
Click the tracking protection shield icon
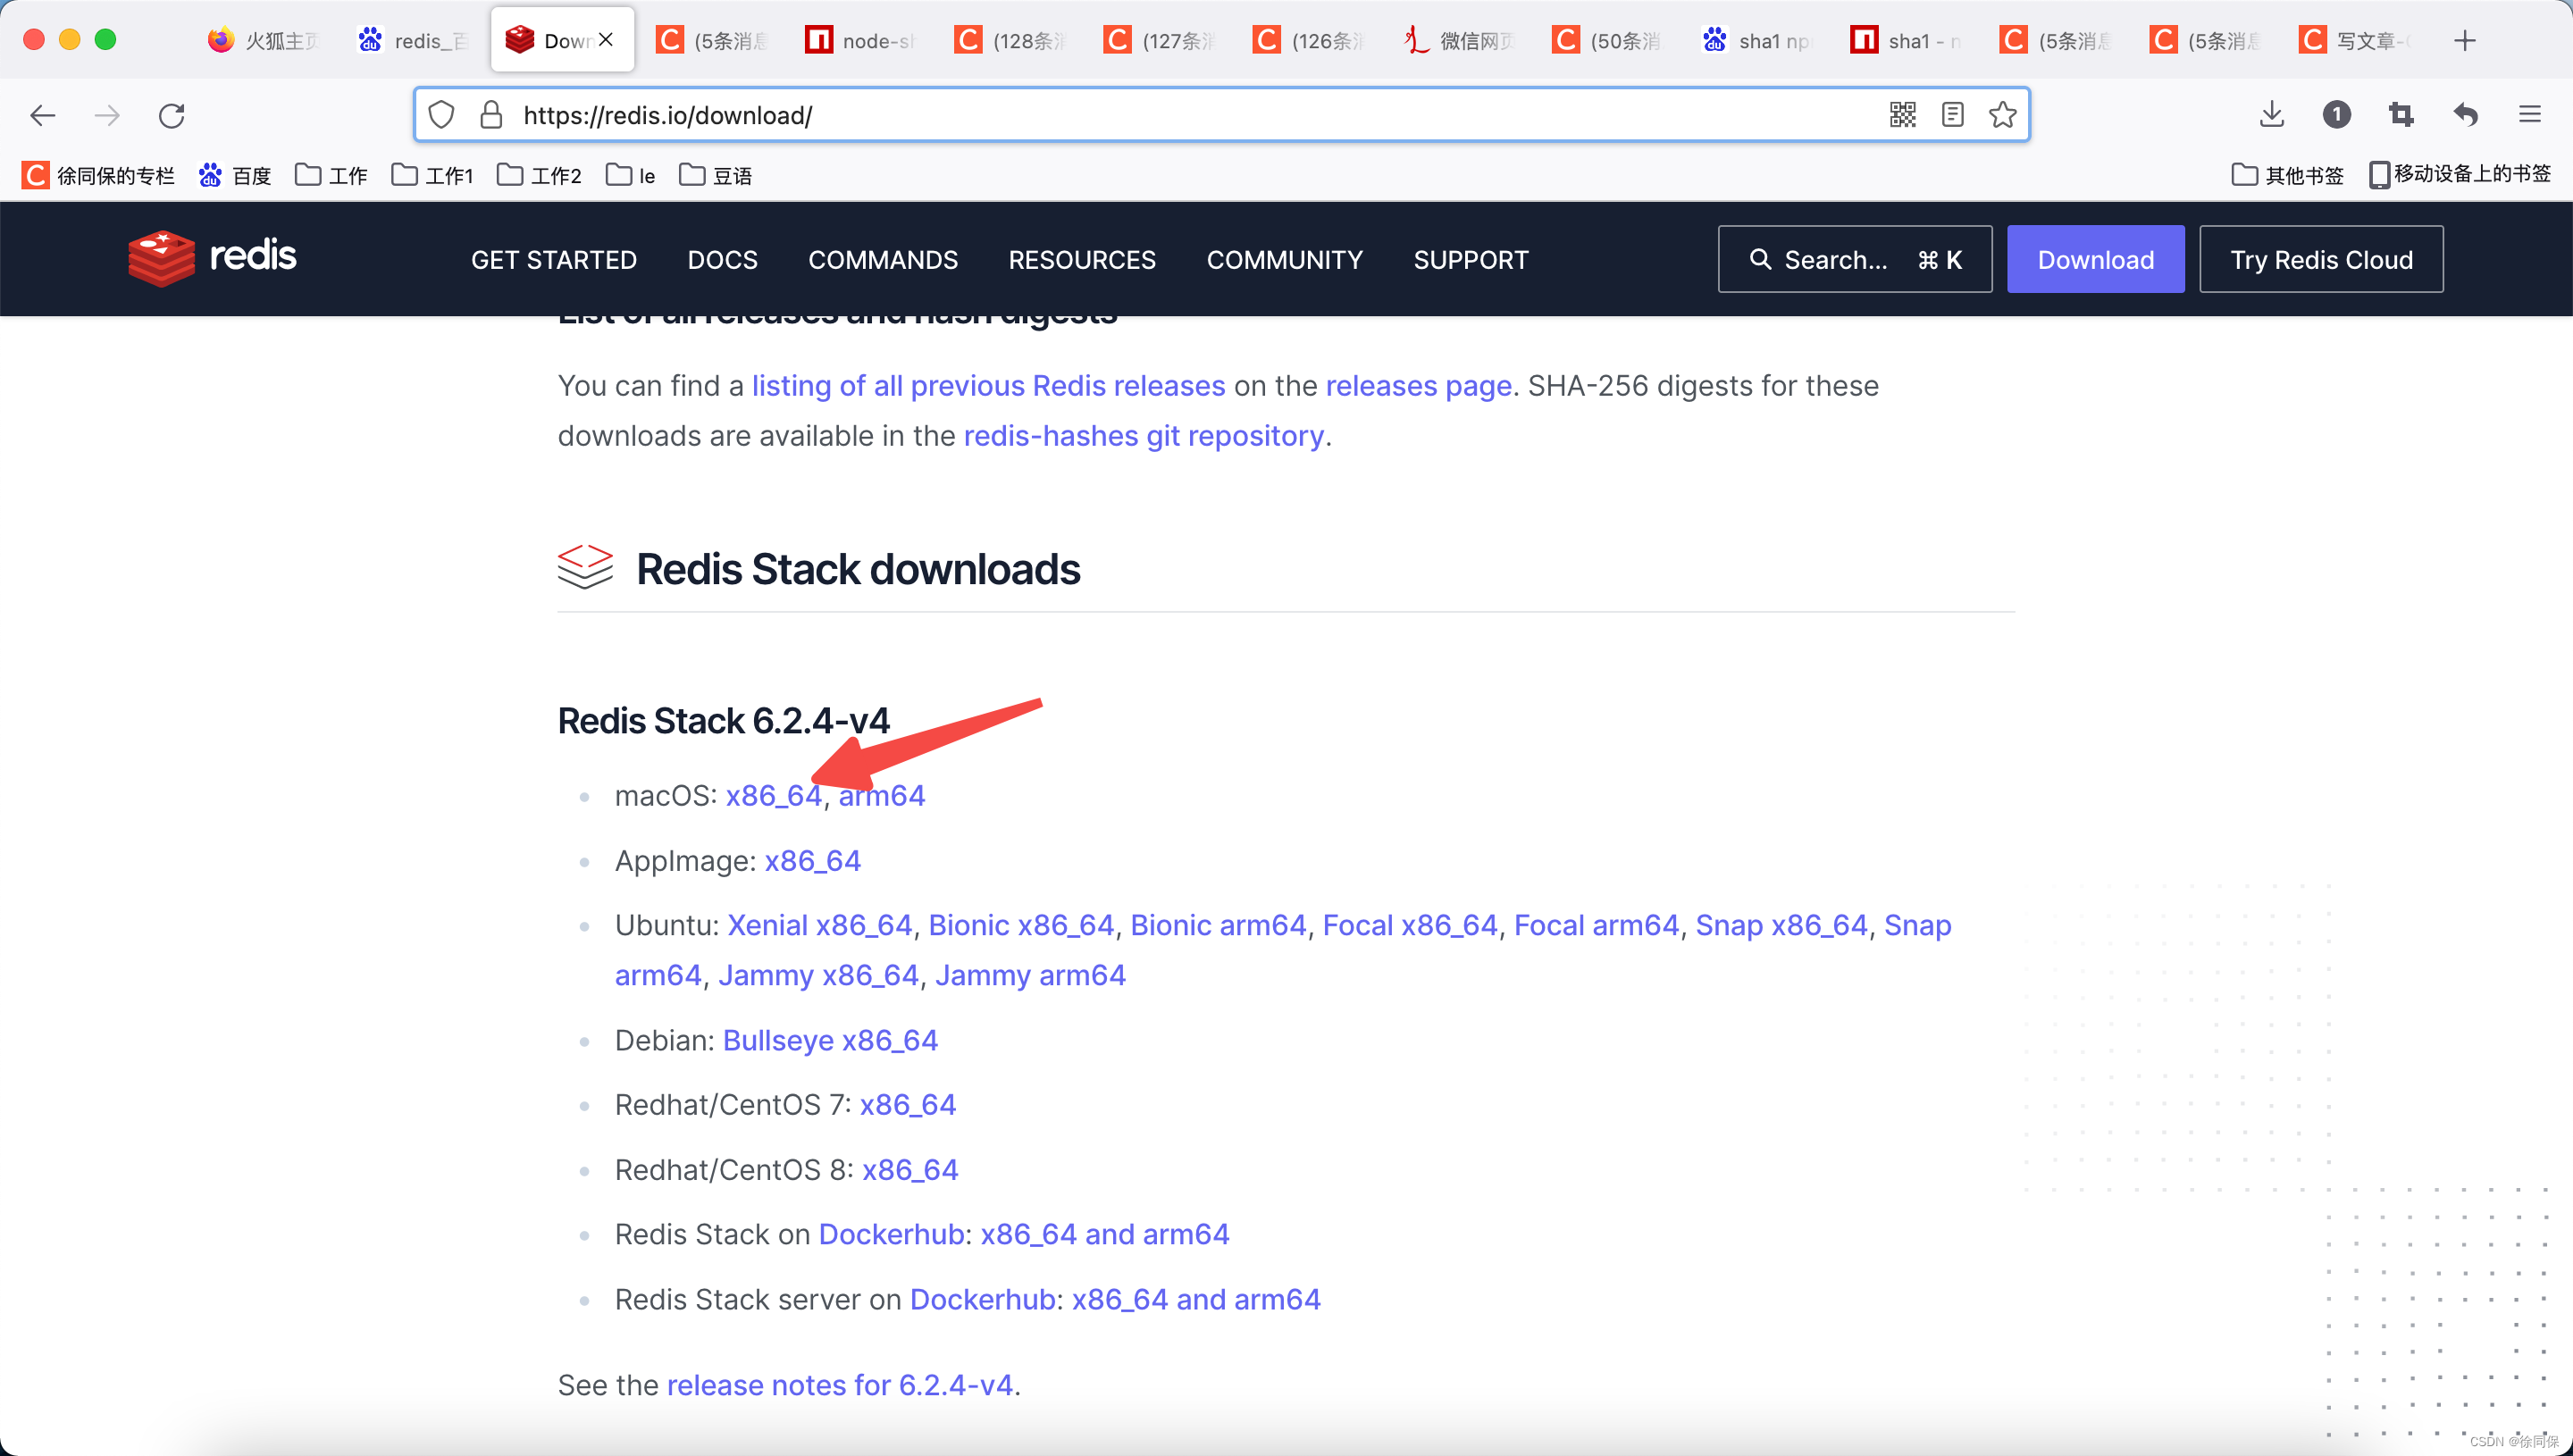click(441, 114)
